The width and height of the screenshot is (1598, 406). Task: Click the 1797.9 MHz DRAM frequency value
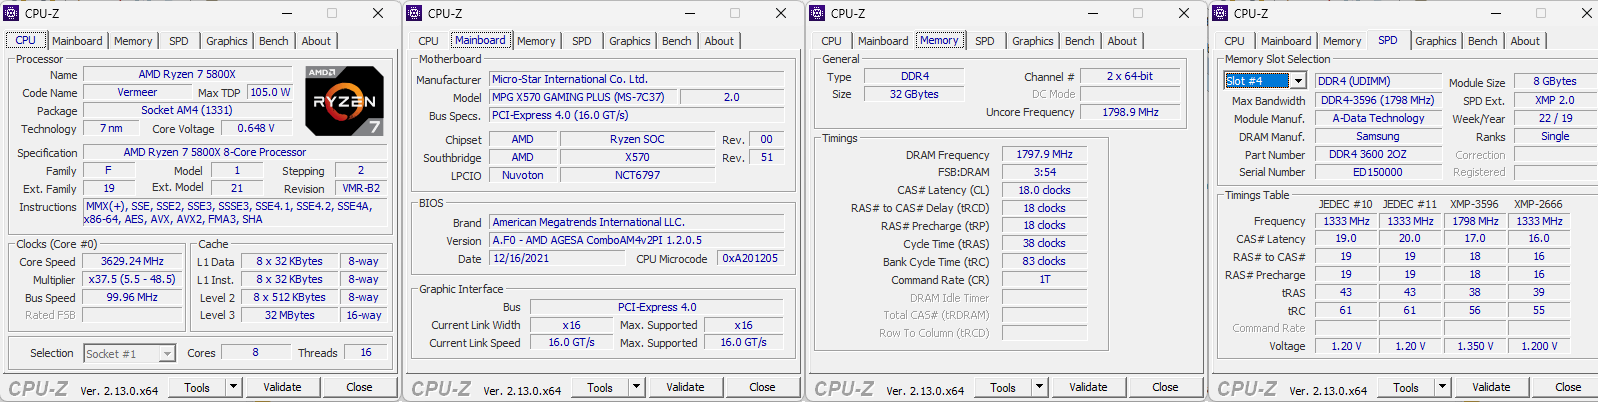tap(1044, 154)
